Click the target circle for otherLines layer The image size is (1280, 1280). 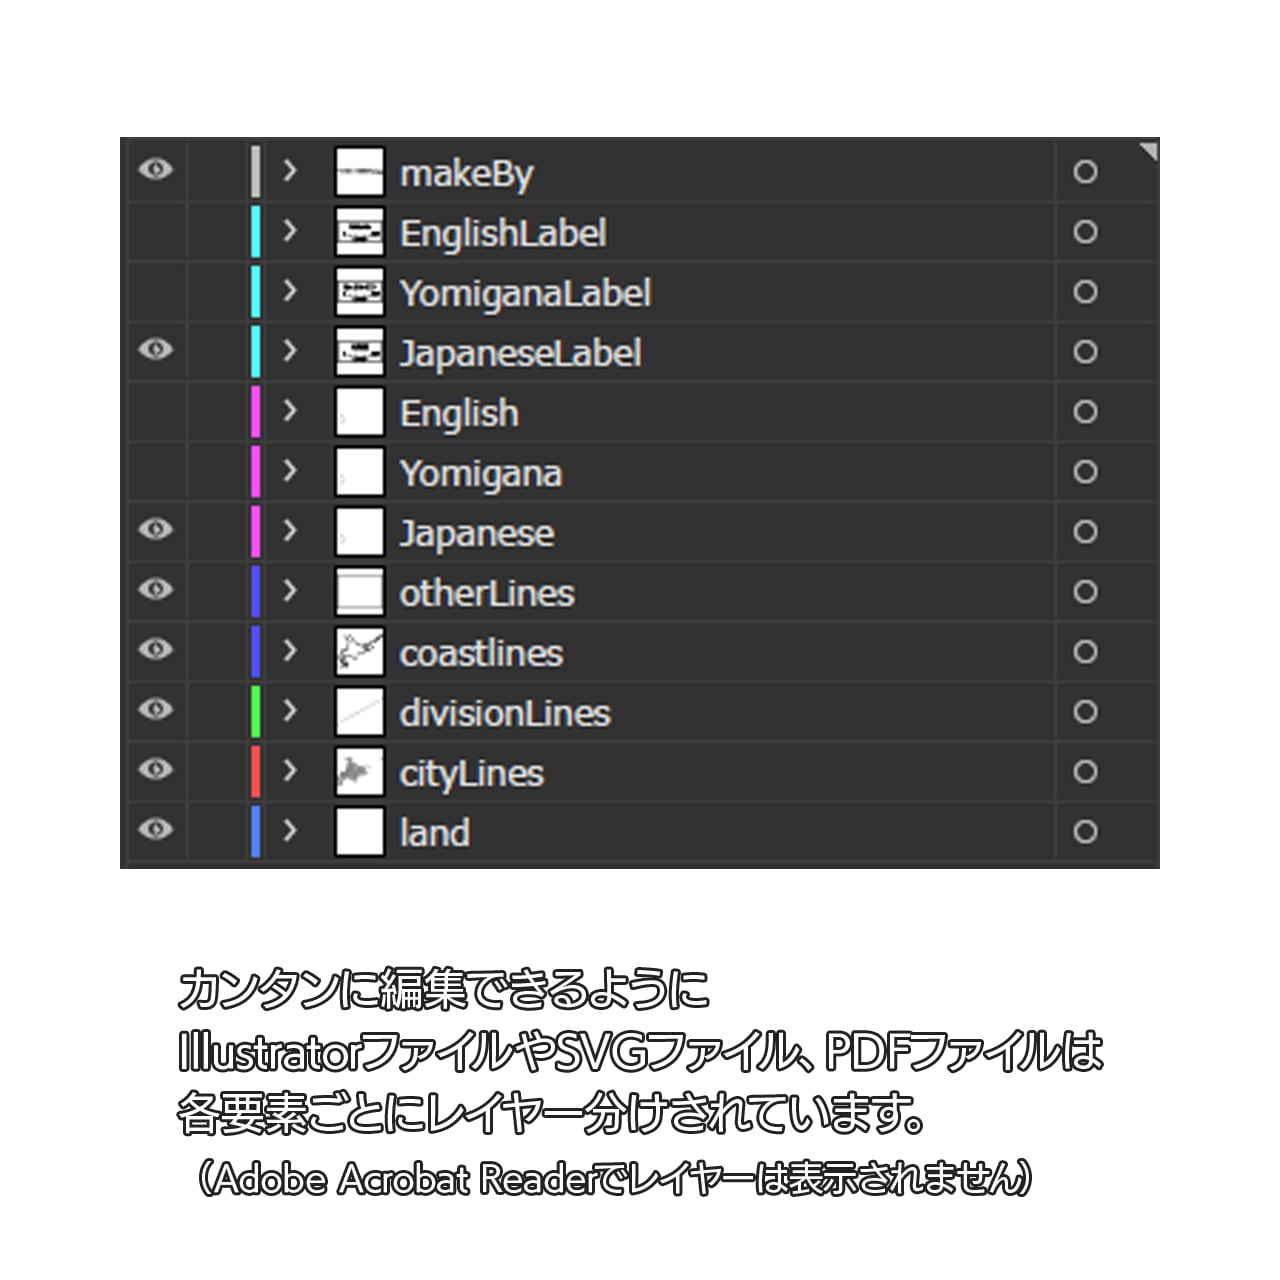click(x=1085, y=592)
